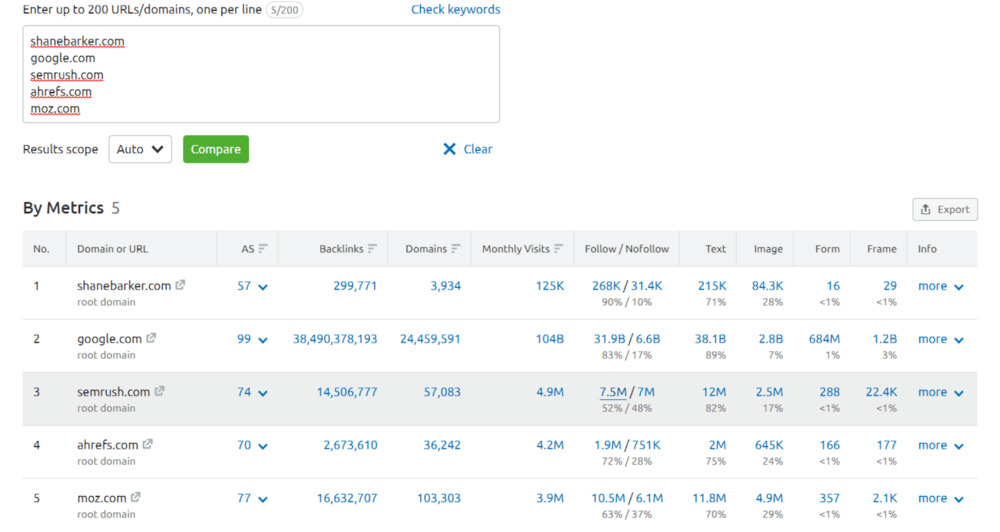1000x532 pixels.
Task: Click backlinks value 2,673,610
Action: click(x=350, y=445)
